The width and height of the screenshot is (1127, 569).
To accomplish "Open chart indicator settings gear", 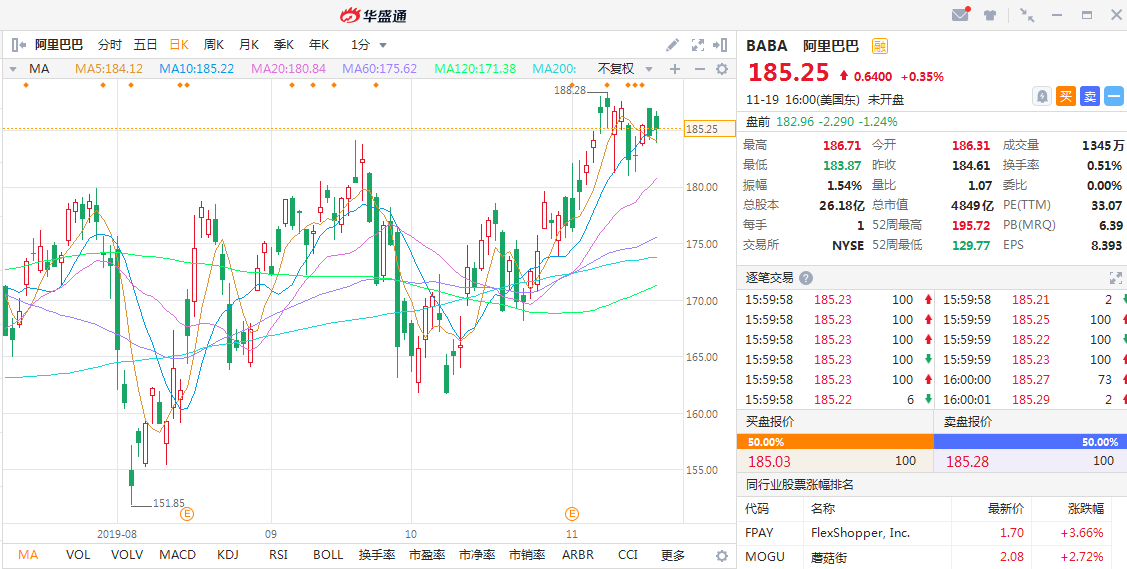I will pos(722,69).
